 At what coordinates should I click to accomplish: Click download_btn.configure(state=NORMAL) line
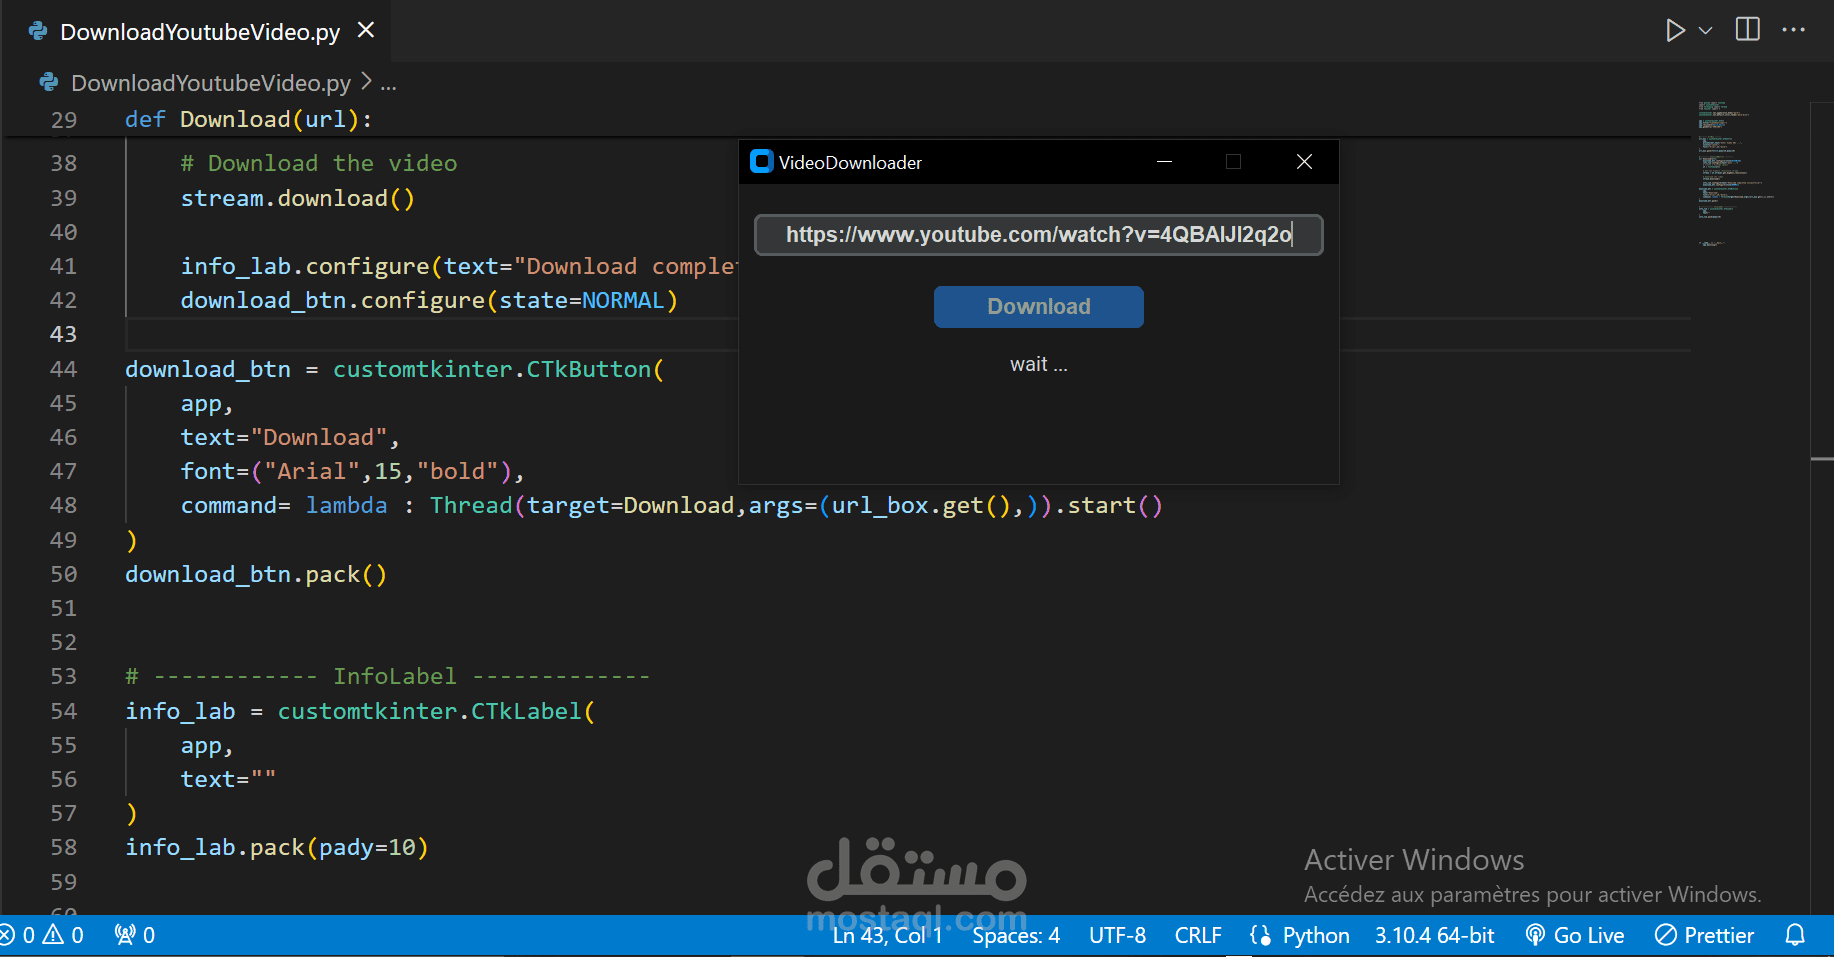tap(429, 300)
